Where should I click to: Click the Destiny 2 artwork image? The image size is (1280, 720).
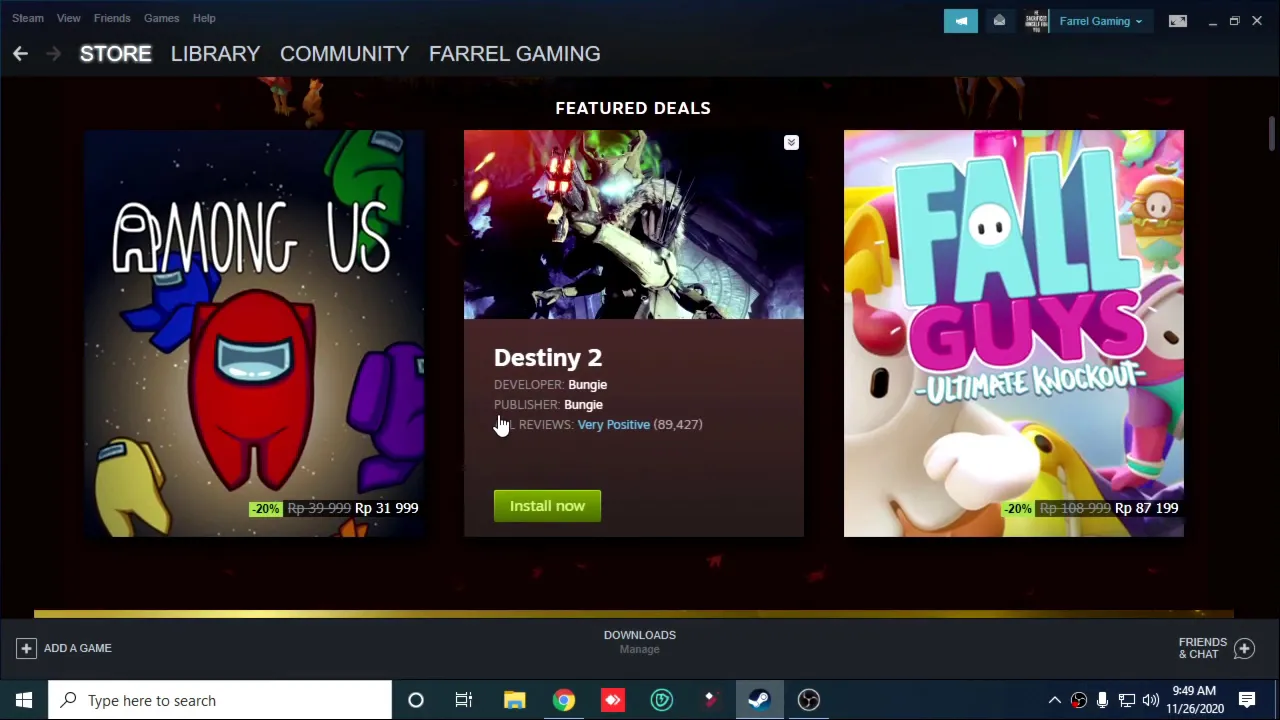tap(634, 225)
